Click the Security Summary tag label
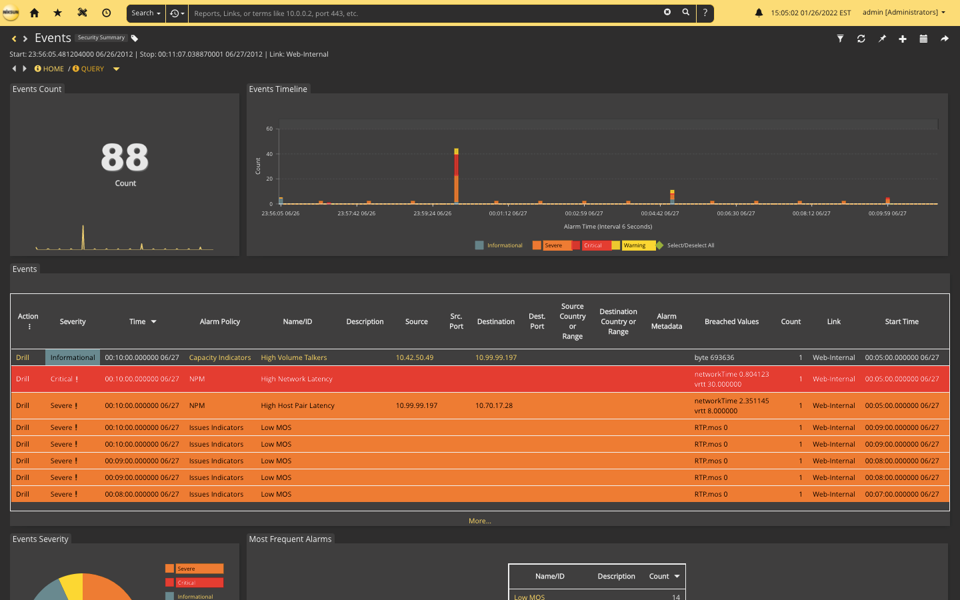 [101, 38]
